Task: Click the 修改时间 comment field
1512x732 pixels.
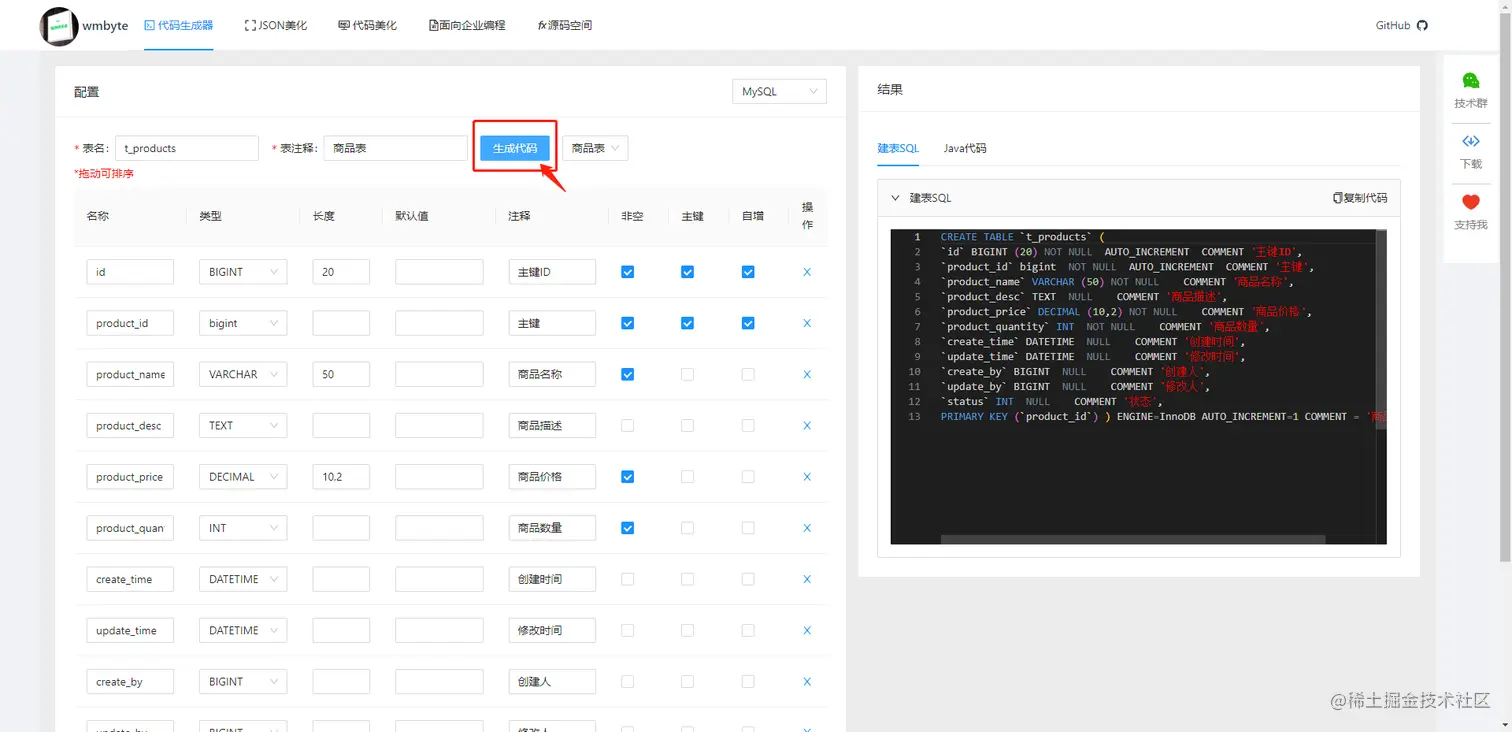Action: point(552,631)
